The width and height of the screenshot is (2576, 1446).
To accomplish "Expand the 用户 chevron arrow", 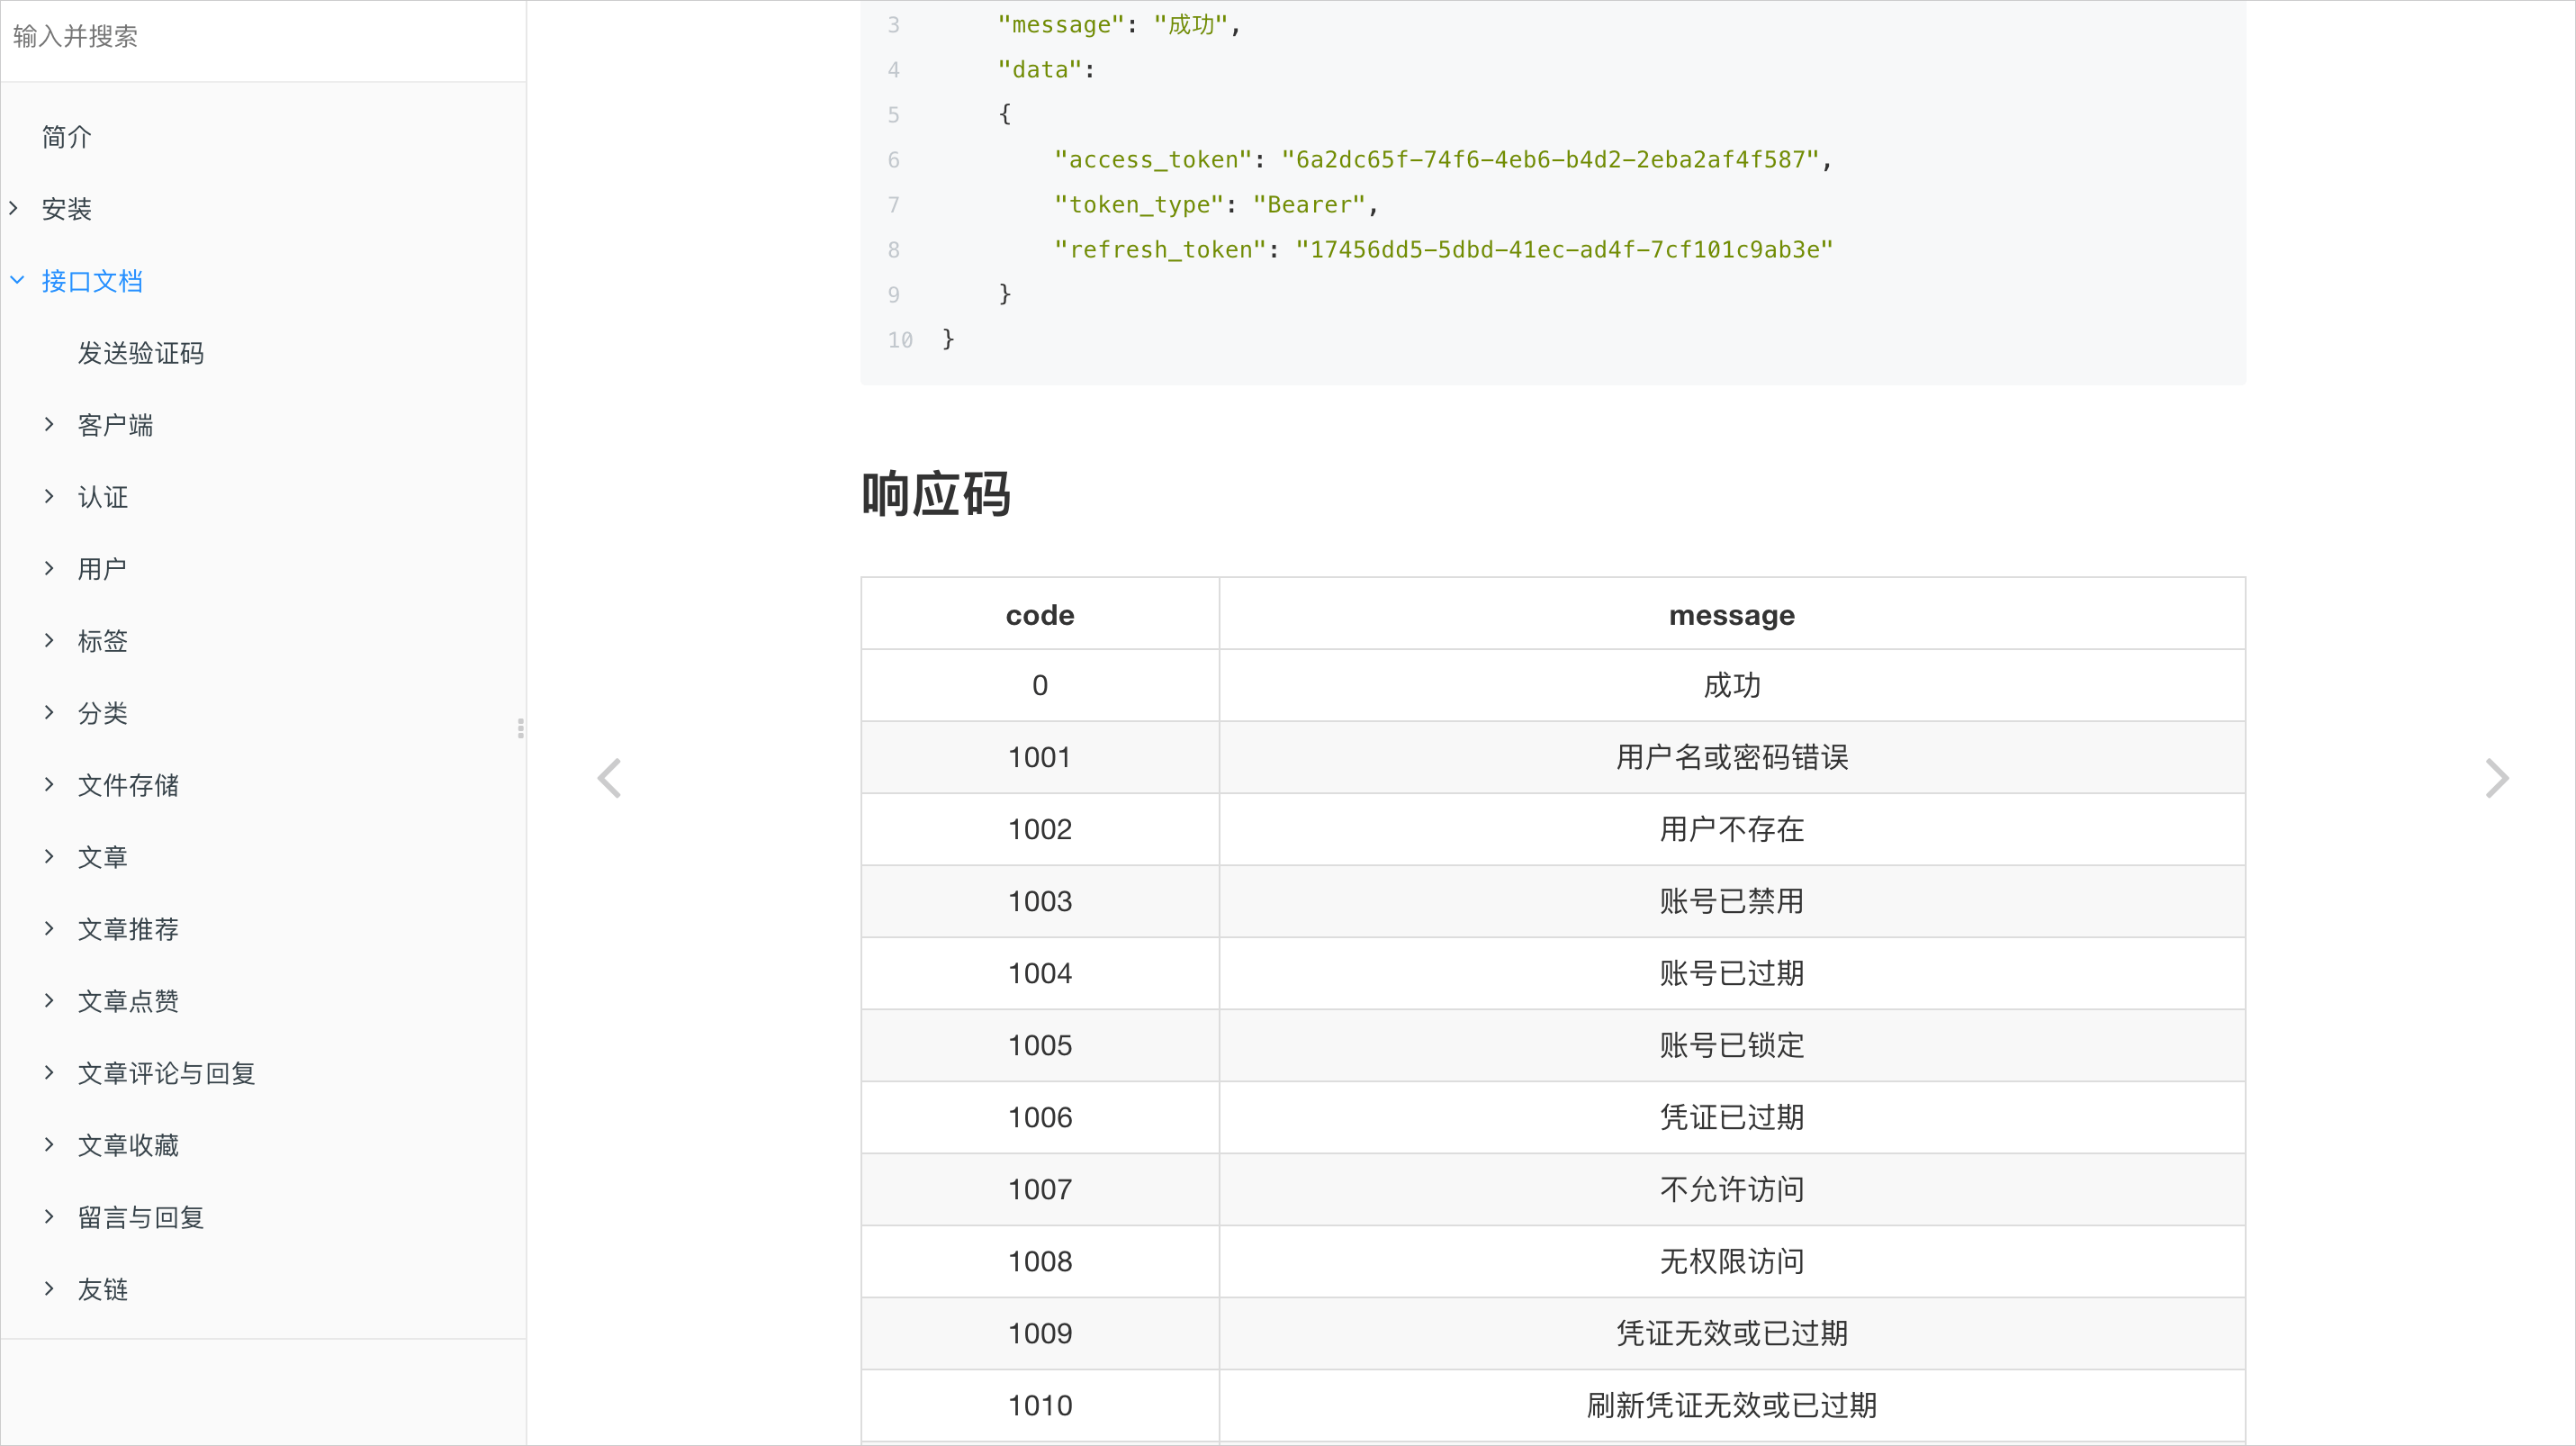I will (x=49, y=568).
